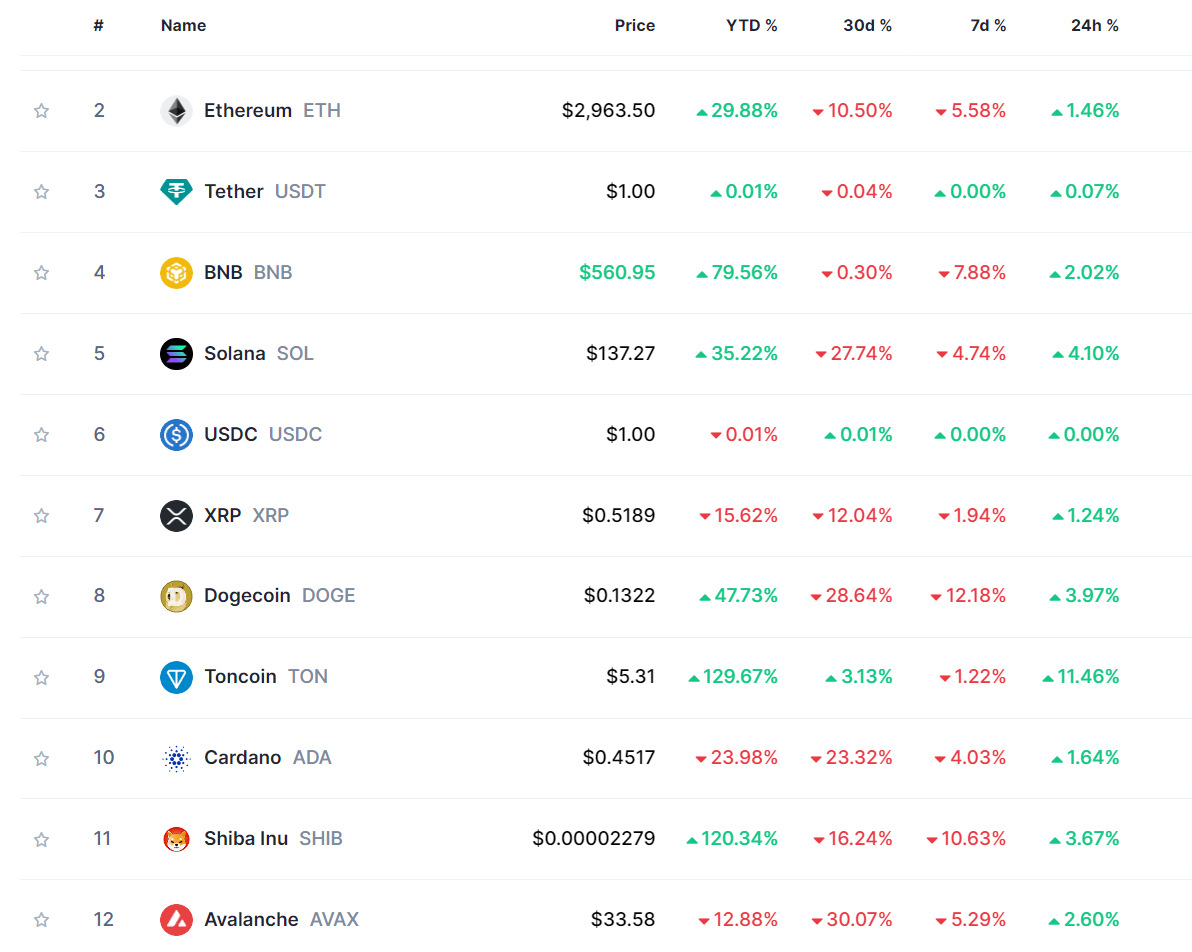Click the Solana logo icon
The height and width of the screenshot is (952, 1192).
pos(177,354)
